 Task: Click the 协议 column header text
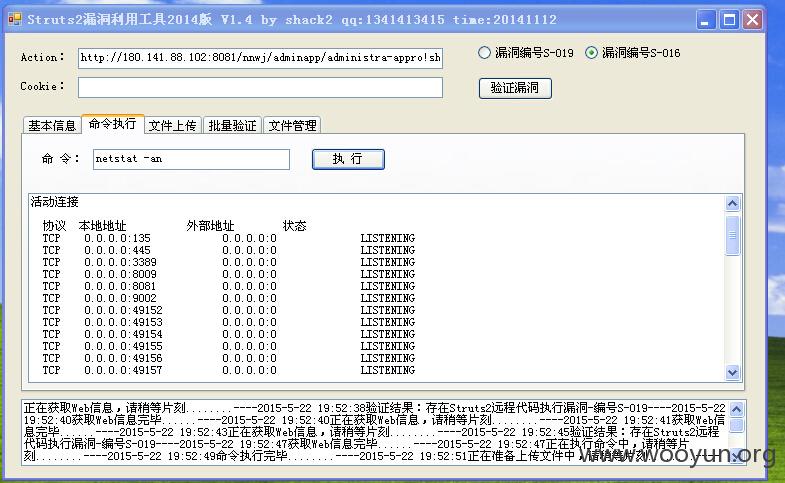54,226
